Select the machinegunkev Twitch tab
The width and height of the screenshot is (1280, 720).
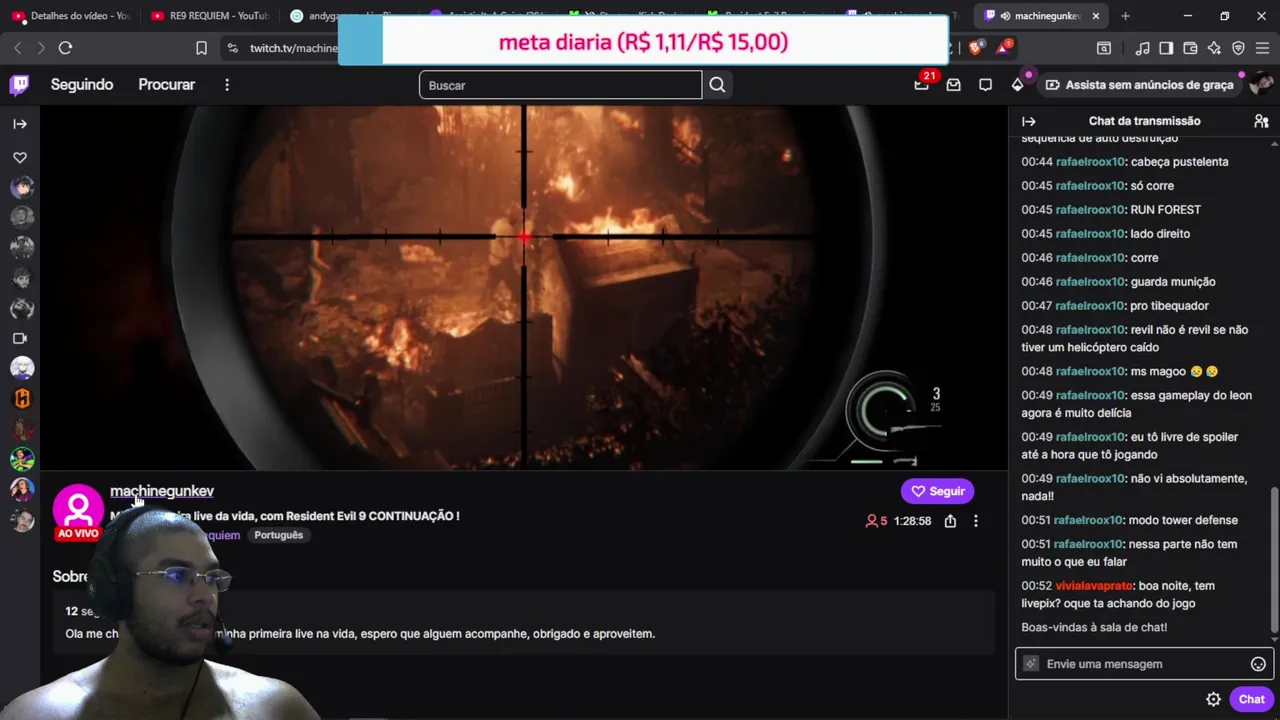pyautogui.click(x=1040, y=16)
